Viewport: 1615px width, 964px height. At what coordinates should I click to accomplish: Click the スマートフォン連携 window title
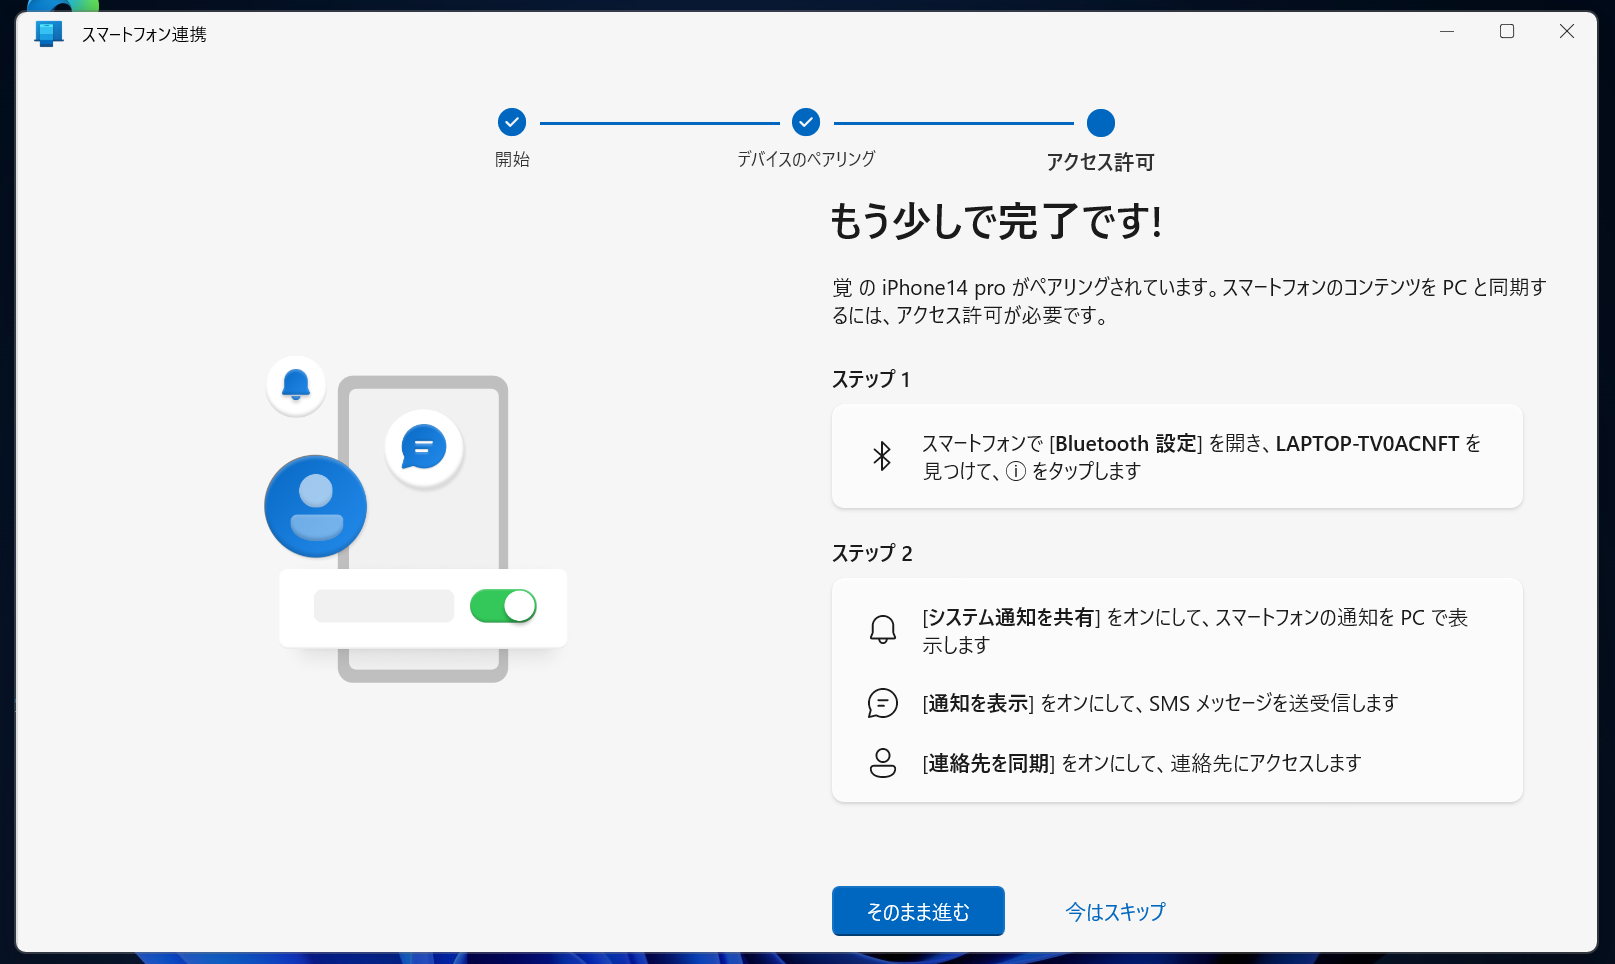[x=144, y=34]
